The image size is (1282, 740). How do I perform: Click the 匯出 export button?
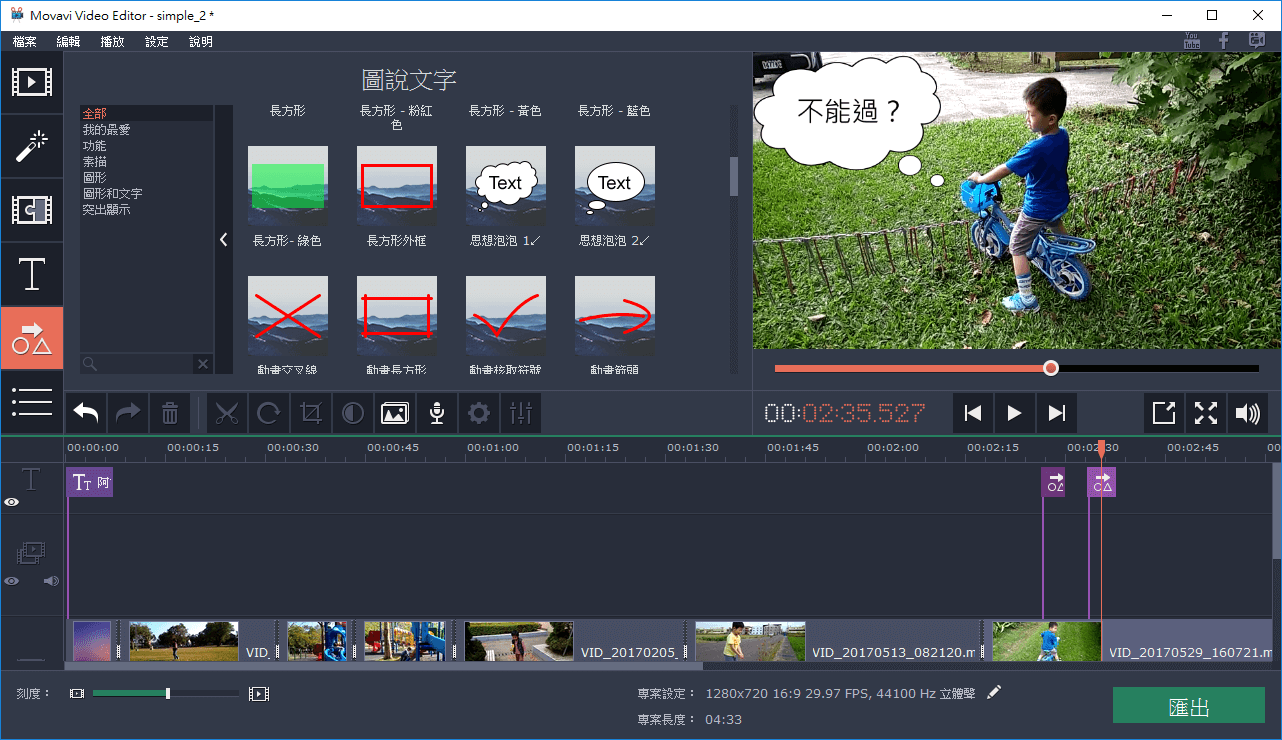(1188, 705)
